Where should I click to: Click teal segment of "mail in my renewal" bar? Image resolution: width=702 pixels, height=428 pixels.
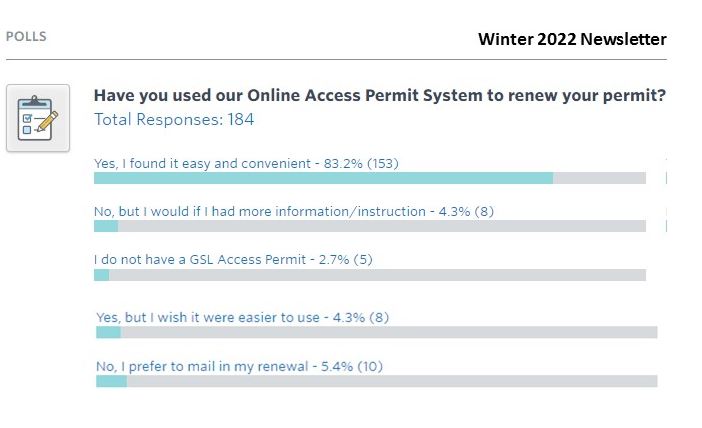pyautogui.click(x=111, y=381)
